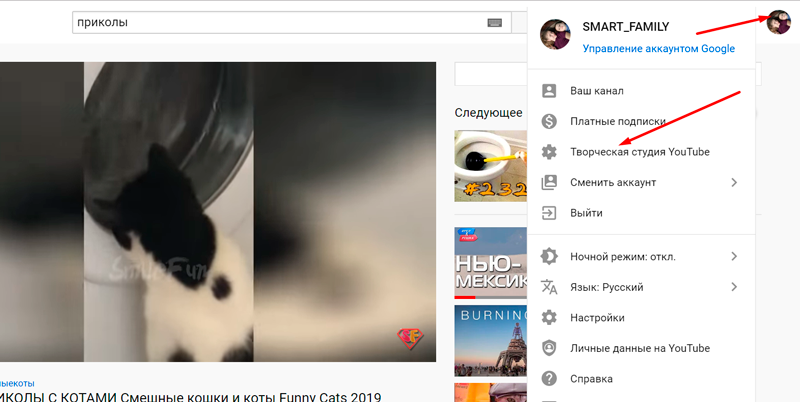Expand the Язык: Русский submenu arrow
The width and height of the screenshot is (800, 402).
pyautogui.click(x=734, y=287)
